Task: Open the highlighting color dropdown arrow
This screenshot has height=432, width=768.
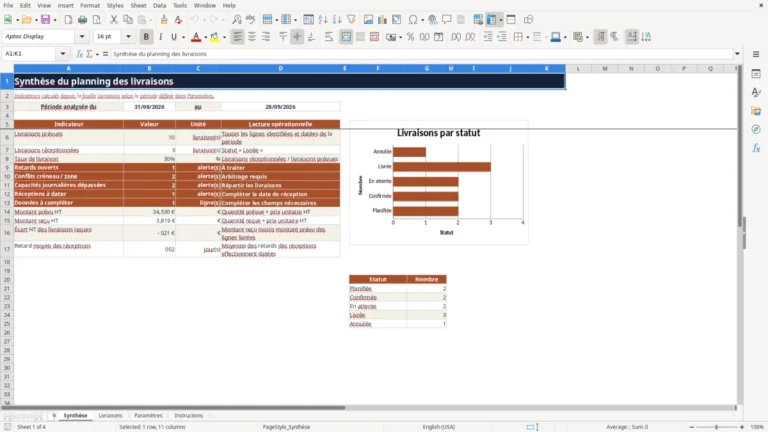Action: (224, 37)
